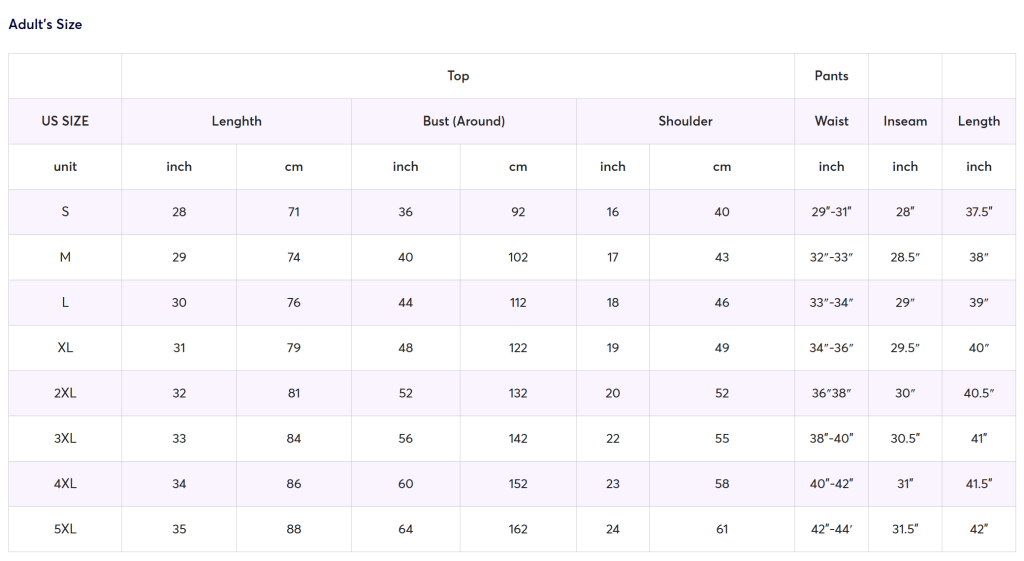Screen dimensions: 1024x561
Task: Select the US SIZE header cell
Action: pyautogui.click(x=65, y=121)
